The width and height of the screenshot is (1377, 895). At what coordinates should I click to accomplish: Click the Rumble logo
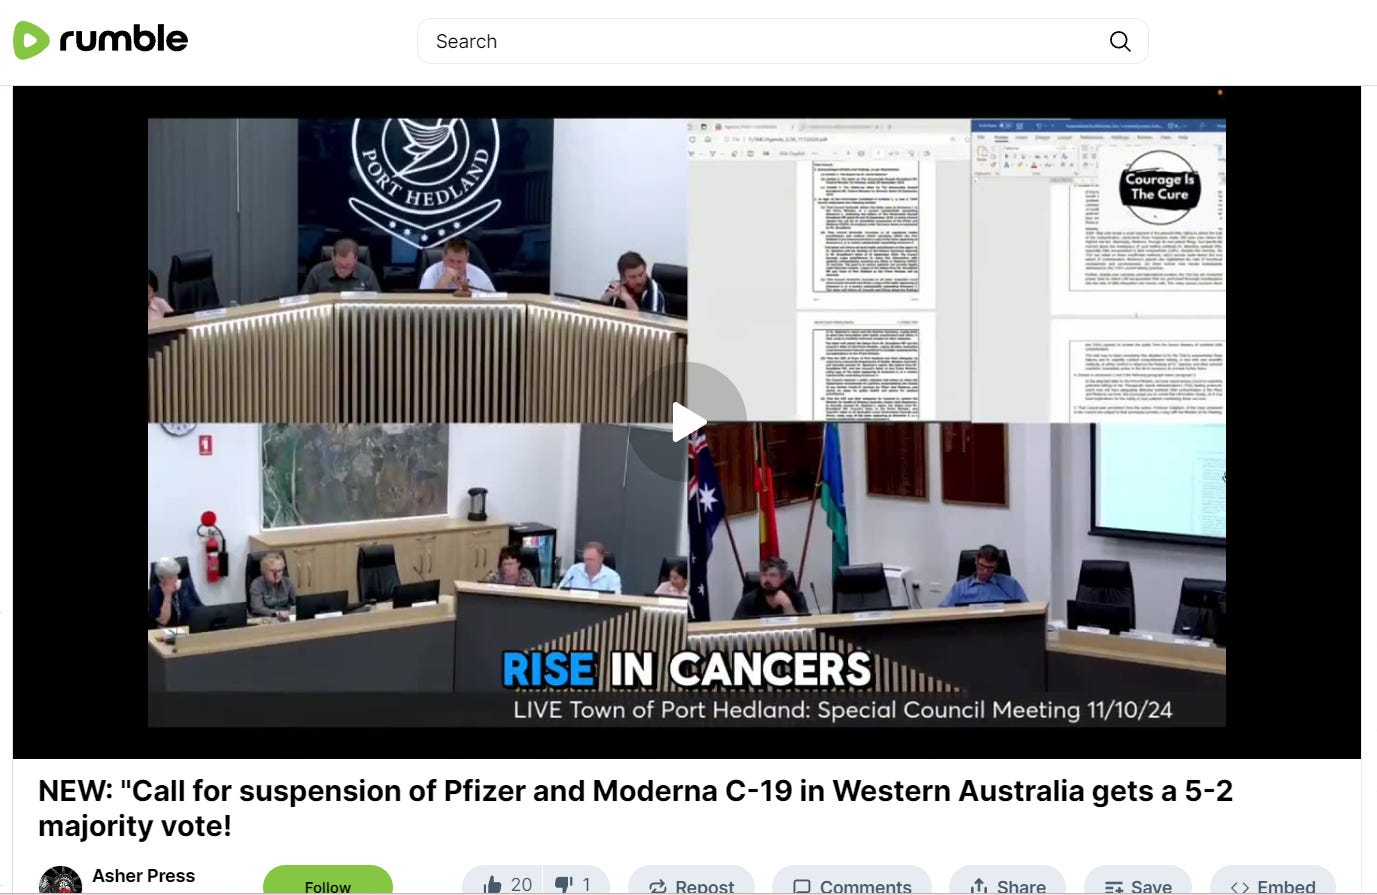pos(100,40)
